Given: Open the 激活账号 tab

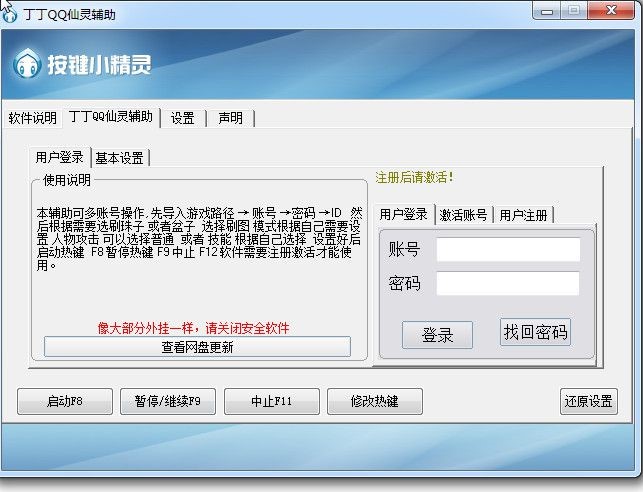Looking at the screenshot, I should click(463, 215).
